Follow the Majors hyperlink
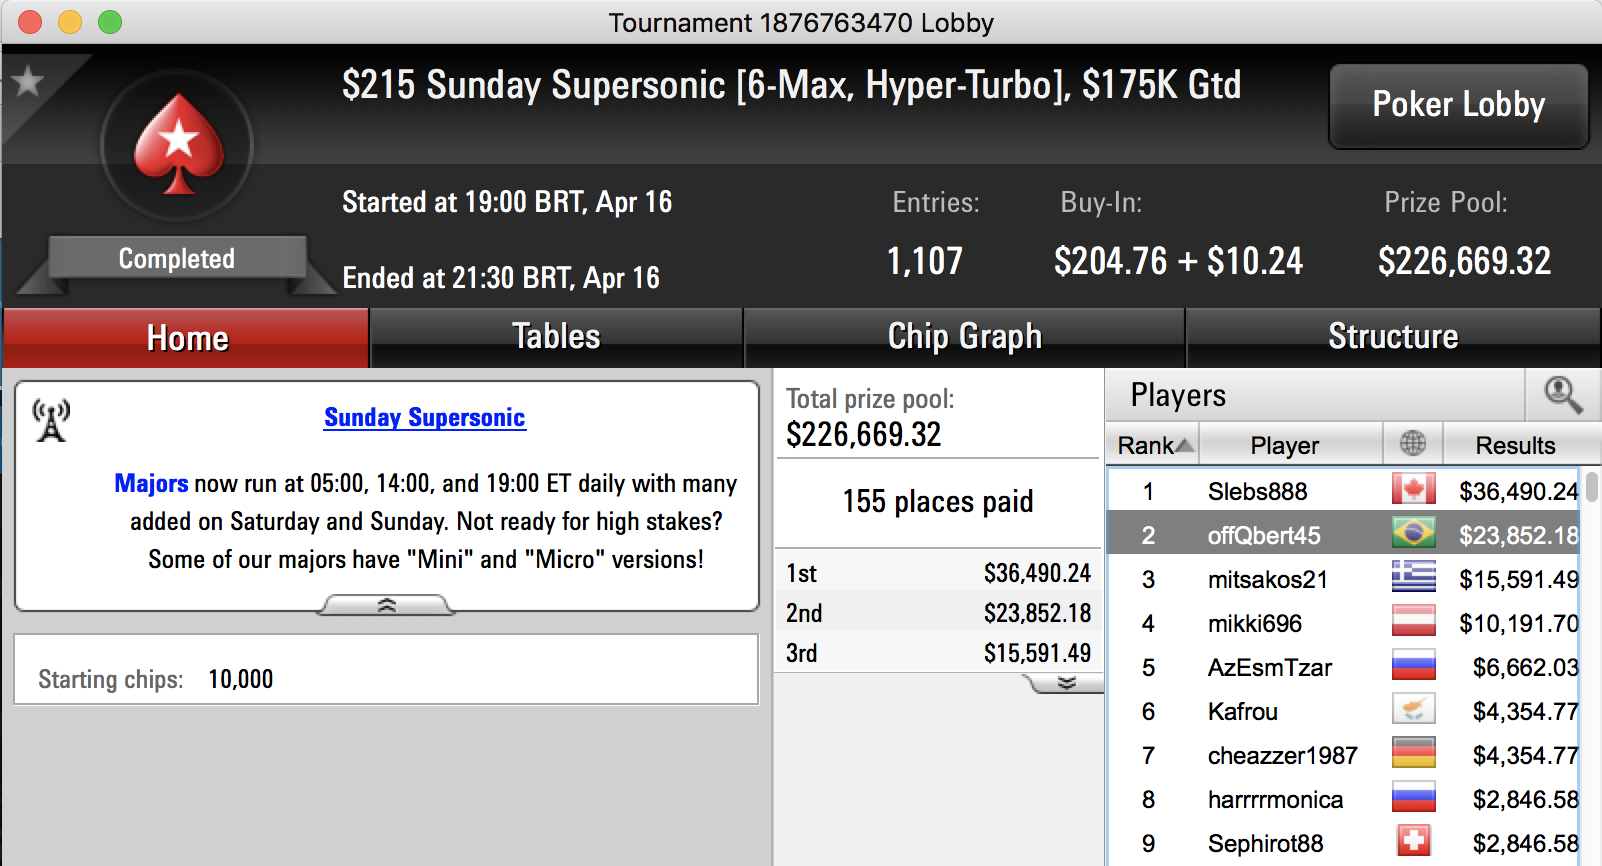 [x=151, y=483]
